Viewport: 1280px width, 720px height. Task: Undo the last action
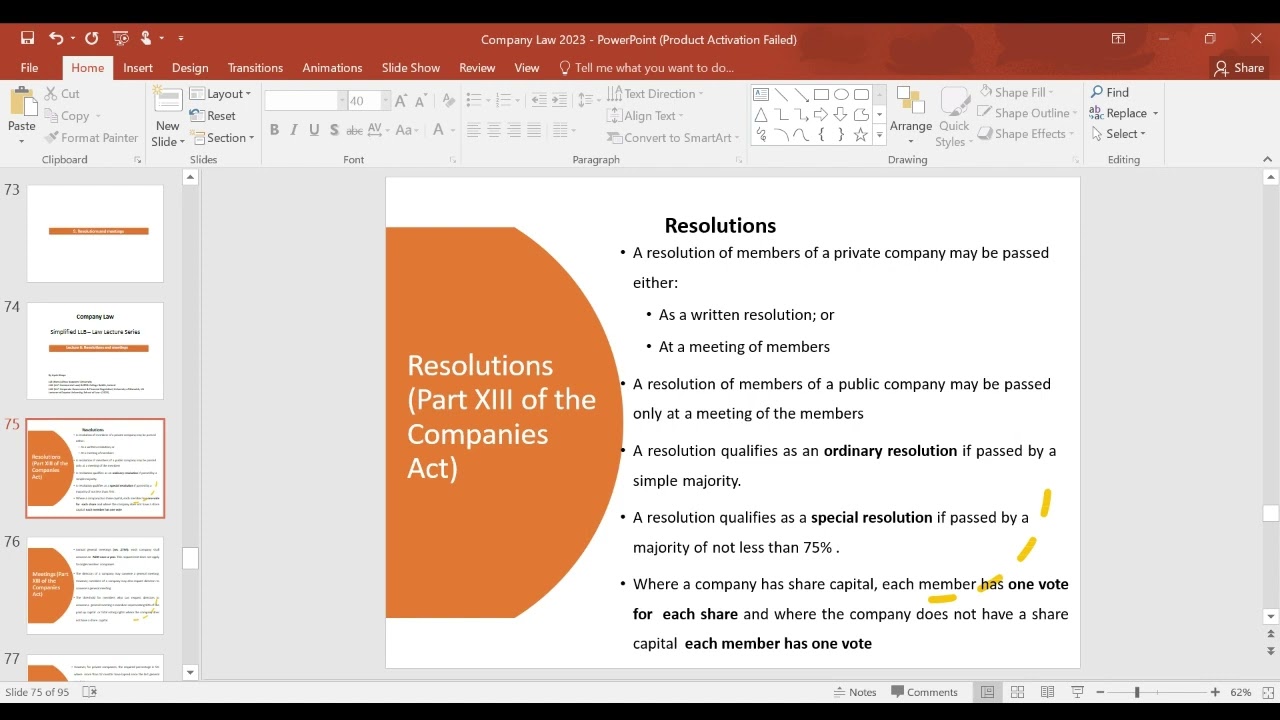tap(56, 39)
